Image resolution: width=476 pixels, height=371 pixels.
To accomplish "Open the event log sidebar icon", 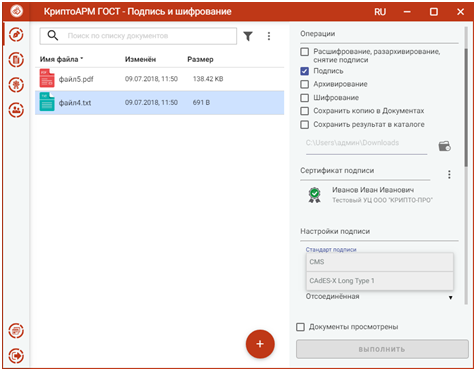I will pyautogui.click(x=16, y=331).
